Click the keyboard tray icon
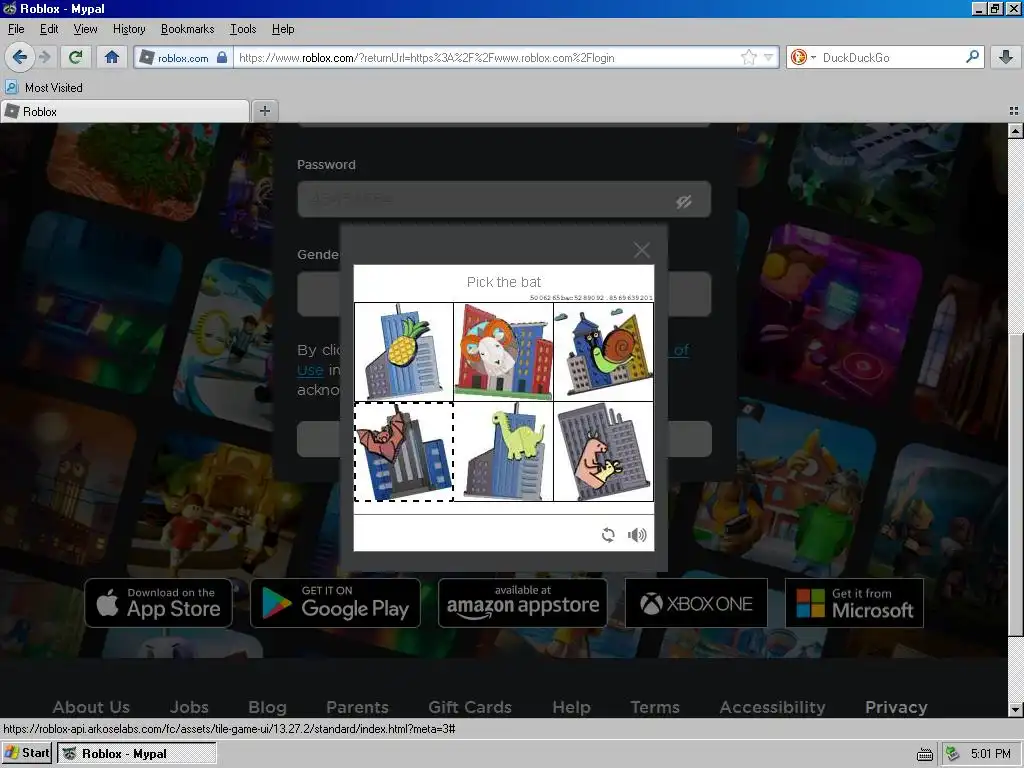This screenshot has width=1024, height=768. tap(924, 754)
